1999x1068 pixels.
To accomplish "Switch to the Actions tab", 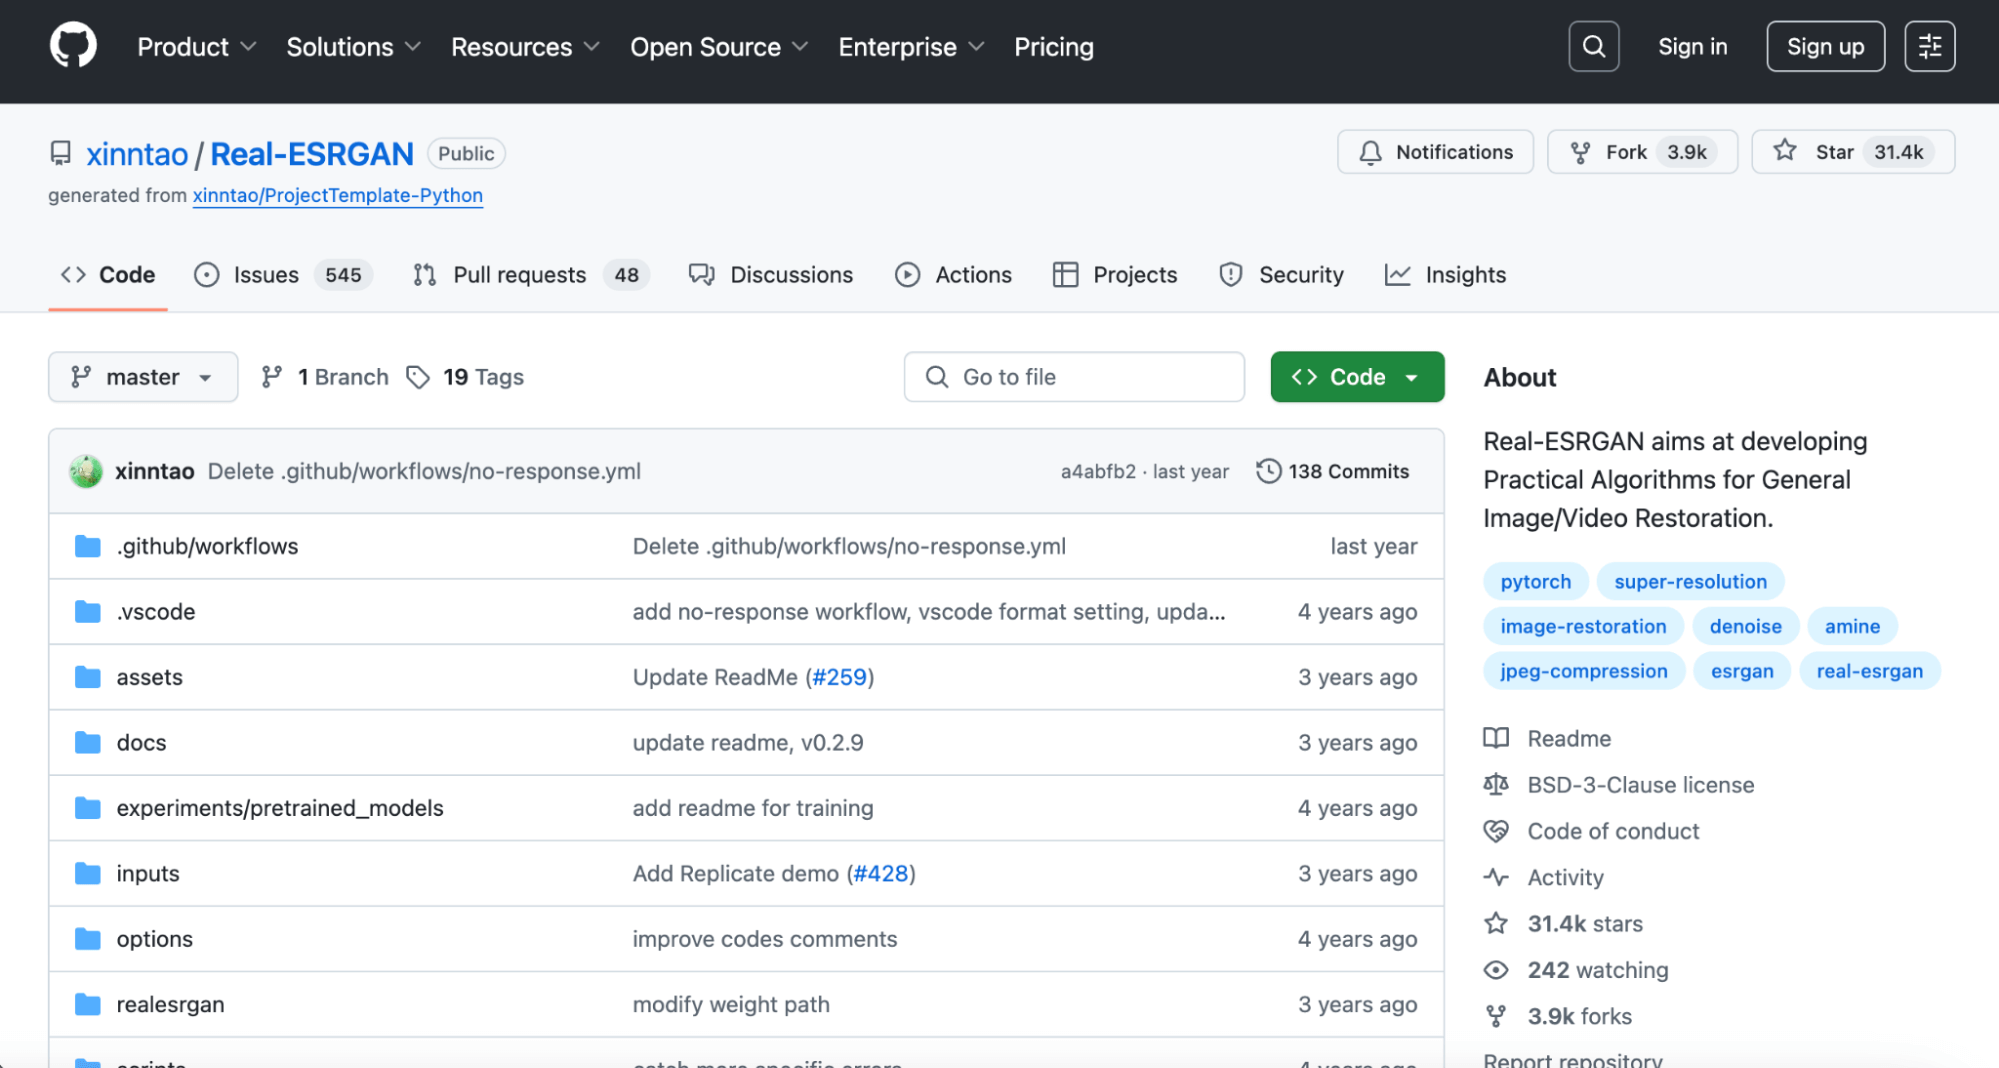I will [x=953, y=275].
